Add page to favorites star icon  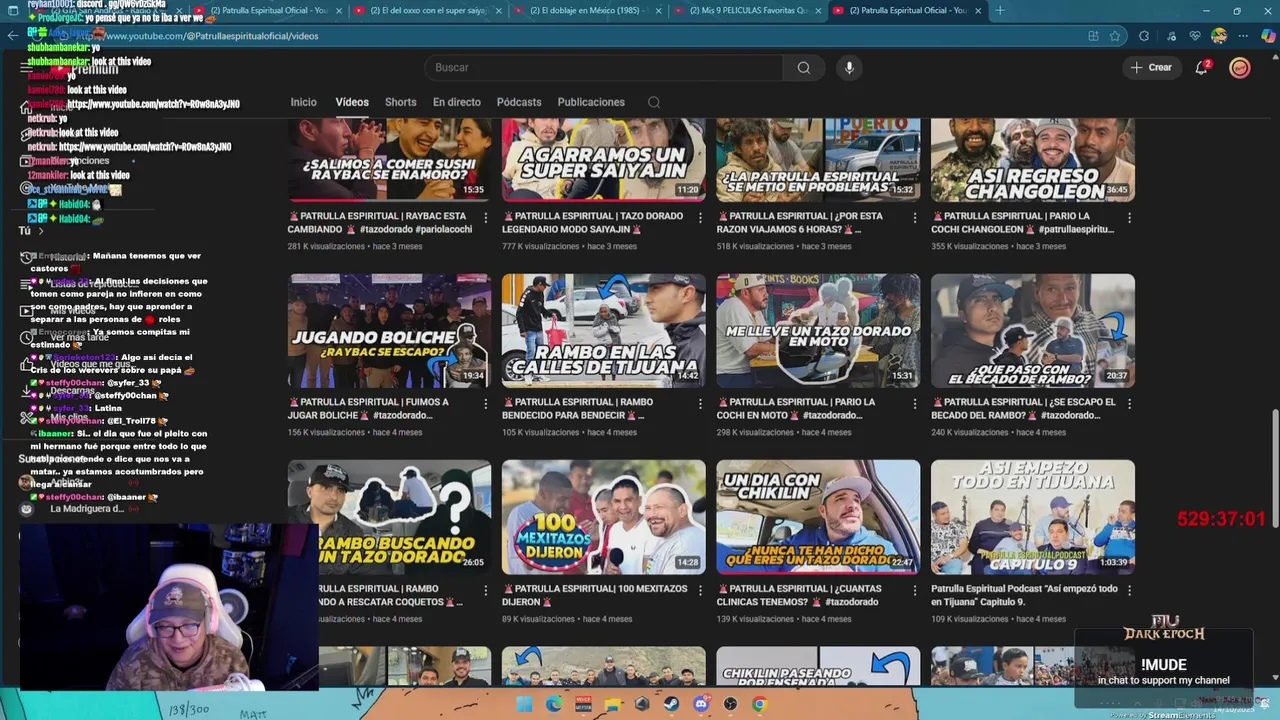1115,36
